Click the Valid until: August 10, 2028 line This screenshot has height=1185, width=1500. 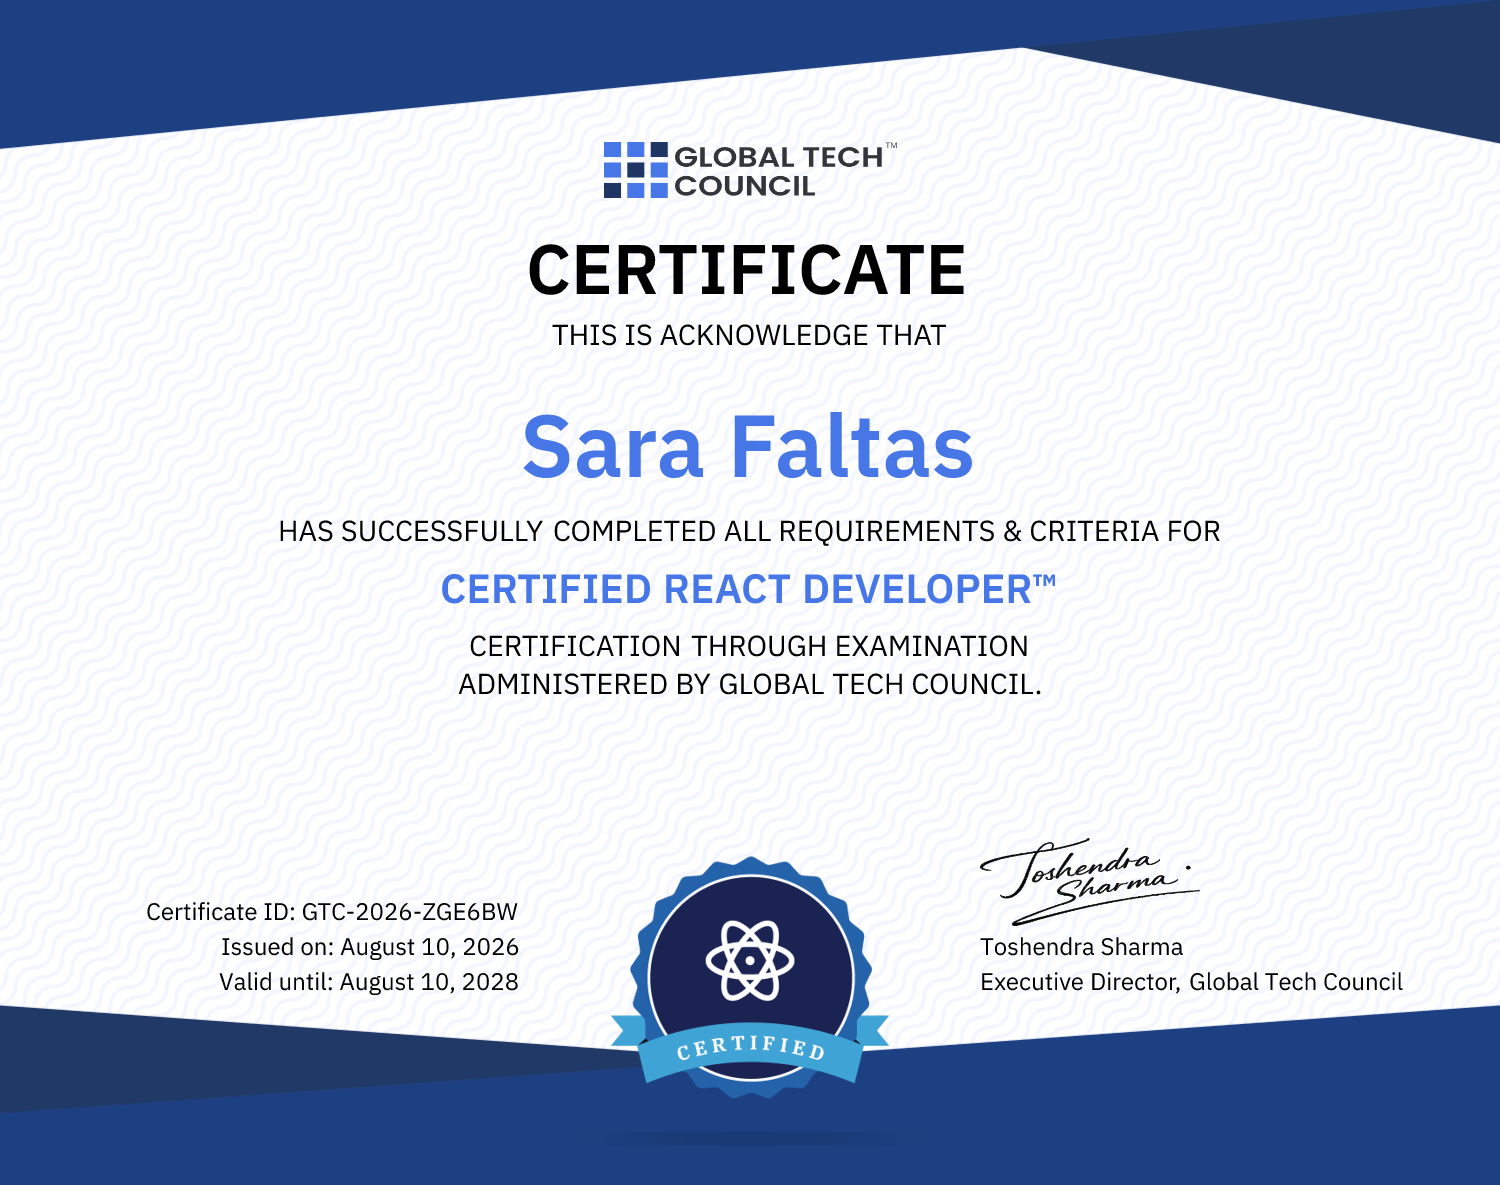click(x=369, y=982)
